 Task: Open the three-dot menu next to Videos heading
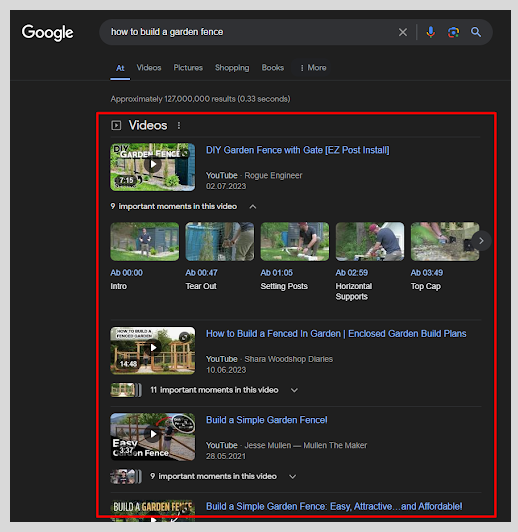tap(179, 126)
